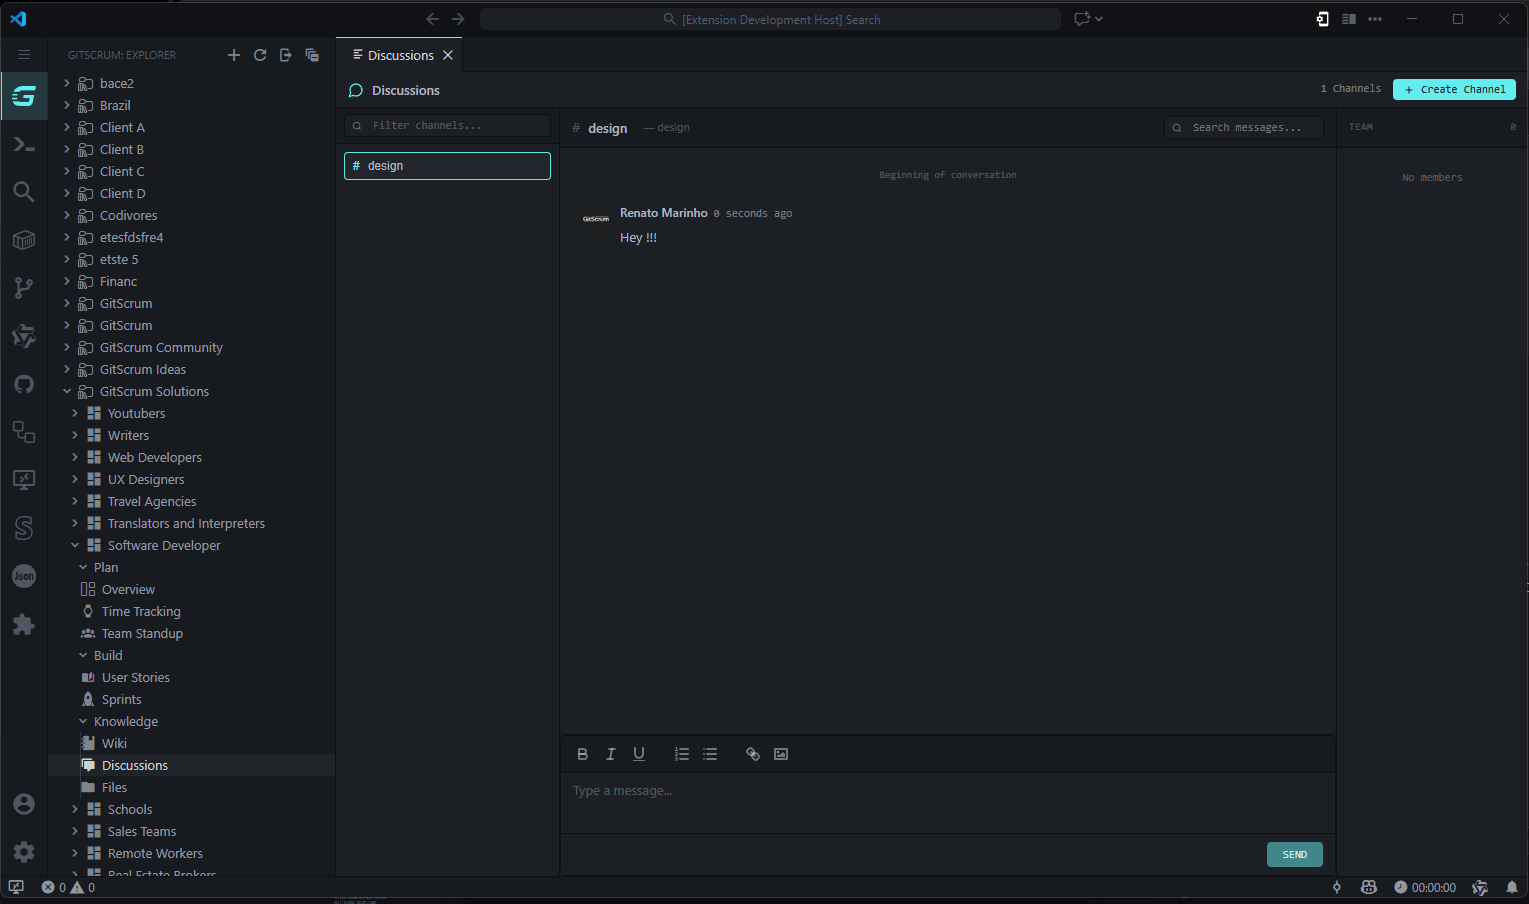Screen dimensions: 1529x904
Task: Click inside the Search messages field
Action: click(x=1243, y=127)
